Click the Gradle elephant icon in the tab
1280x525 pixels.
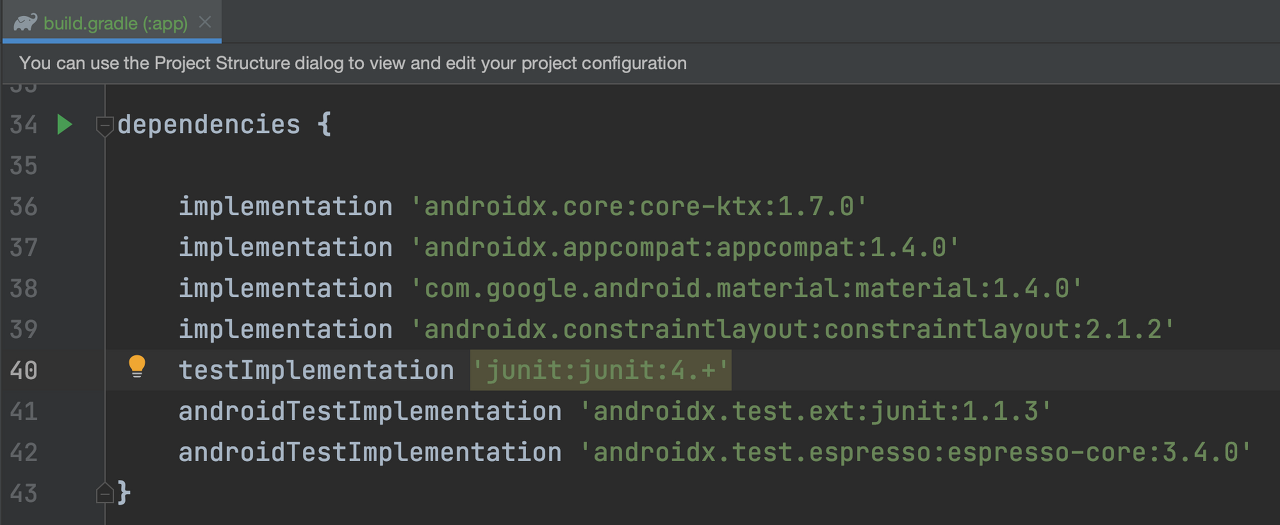coord(26,22)
